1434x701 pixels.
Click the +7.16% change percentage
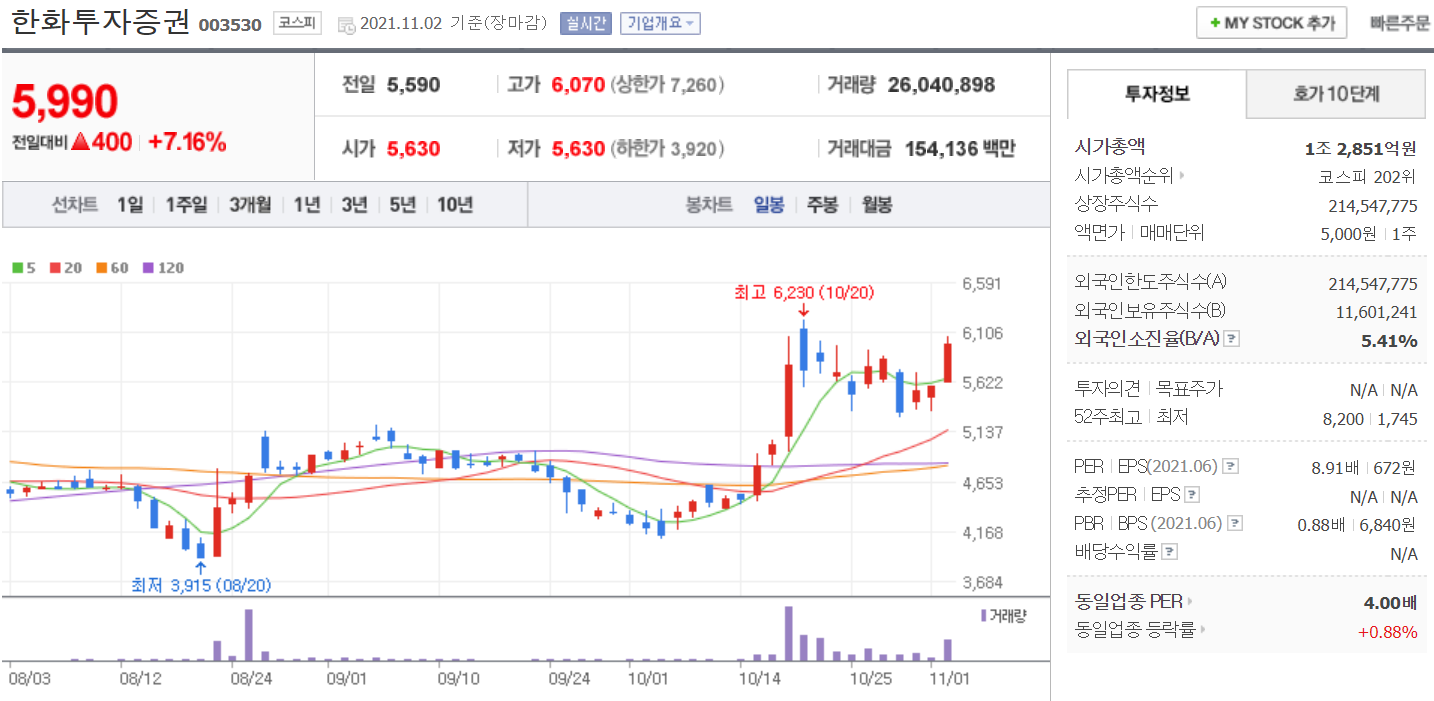[187, 142]
